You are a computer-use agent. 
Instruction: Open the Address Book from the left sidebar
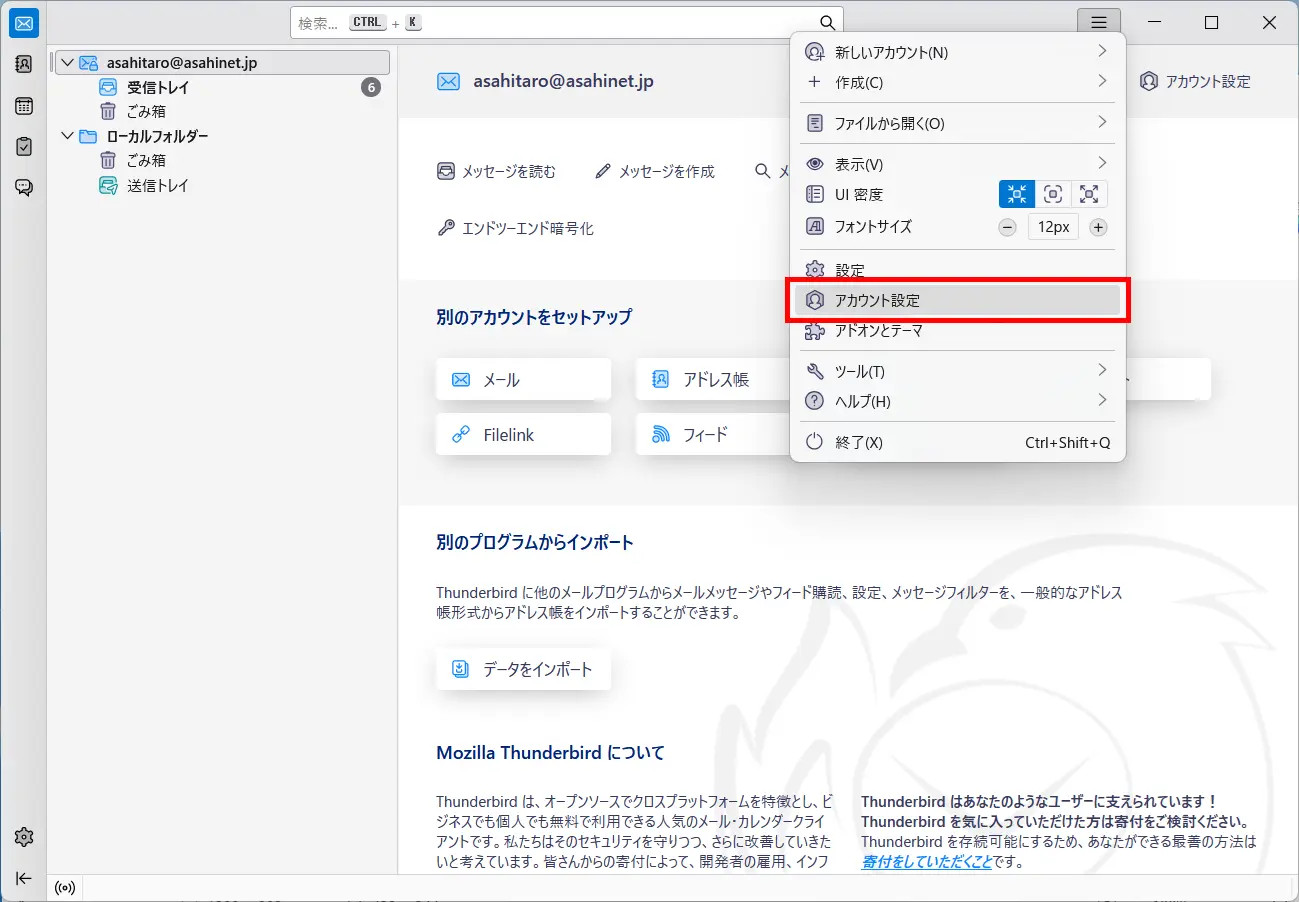point(24,64)
